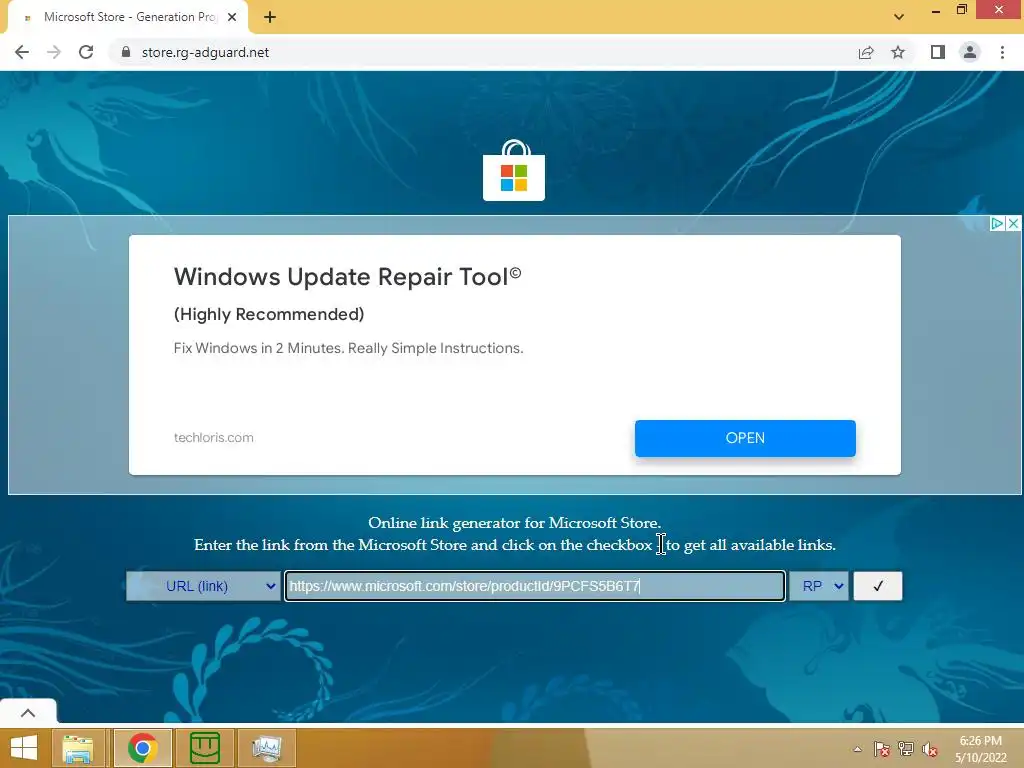Click 'Fix Windows in 2 Minutes' ad text
1024x768 pixels.
coord(348,348)
